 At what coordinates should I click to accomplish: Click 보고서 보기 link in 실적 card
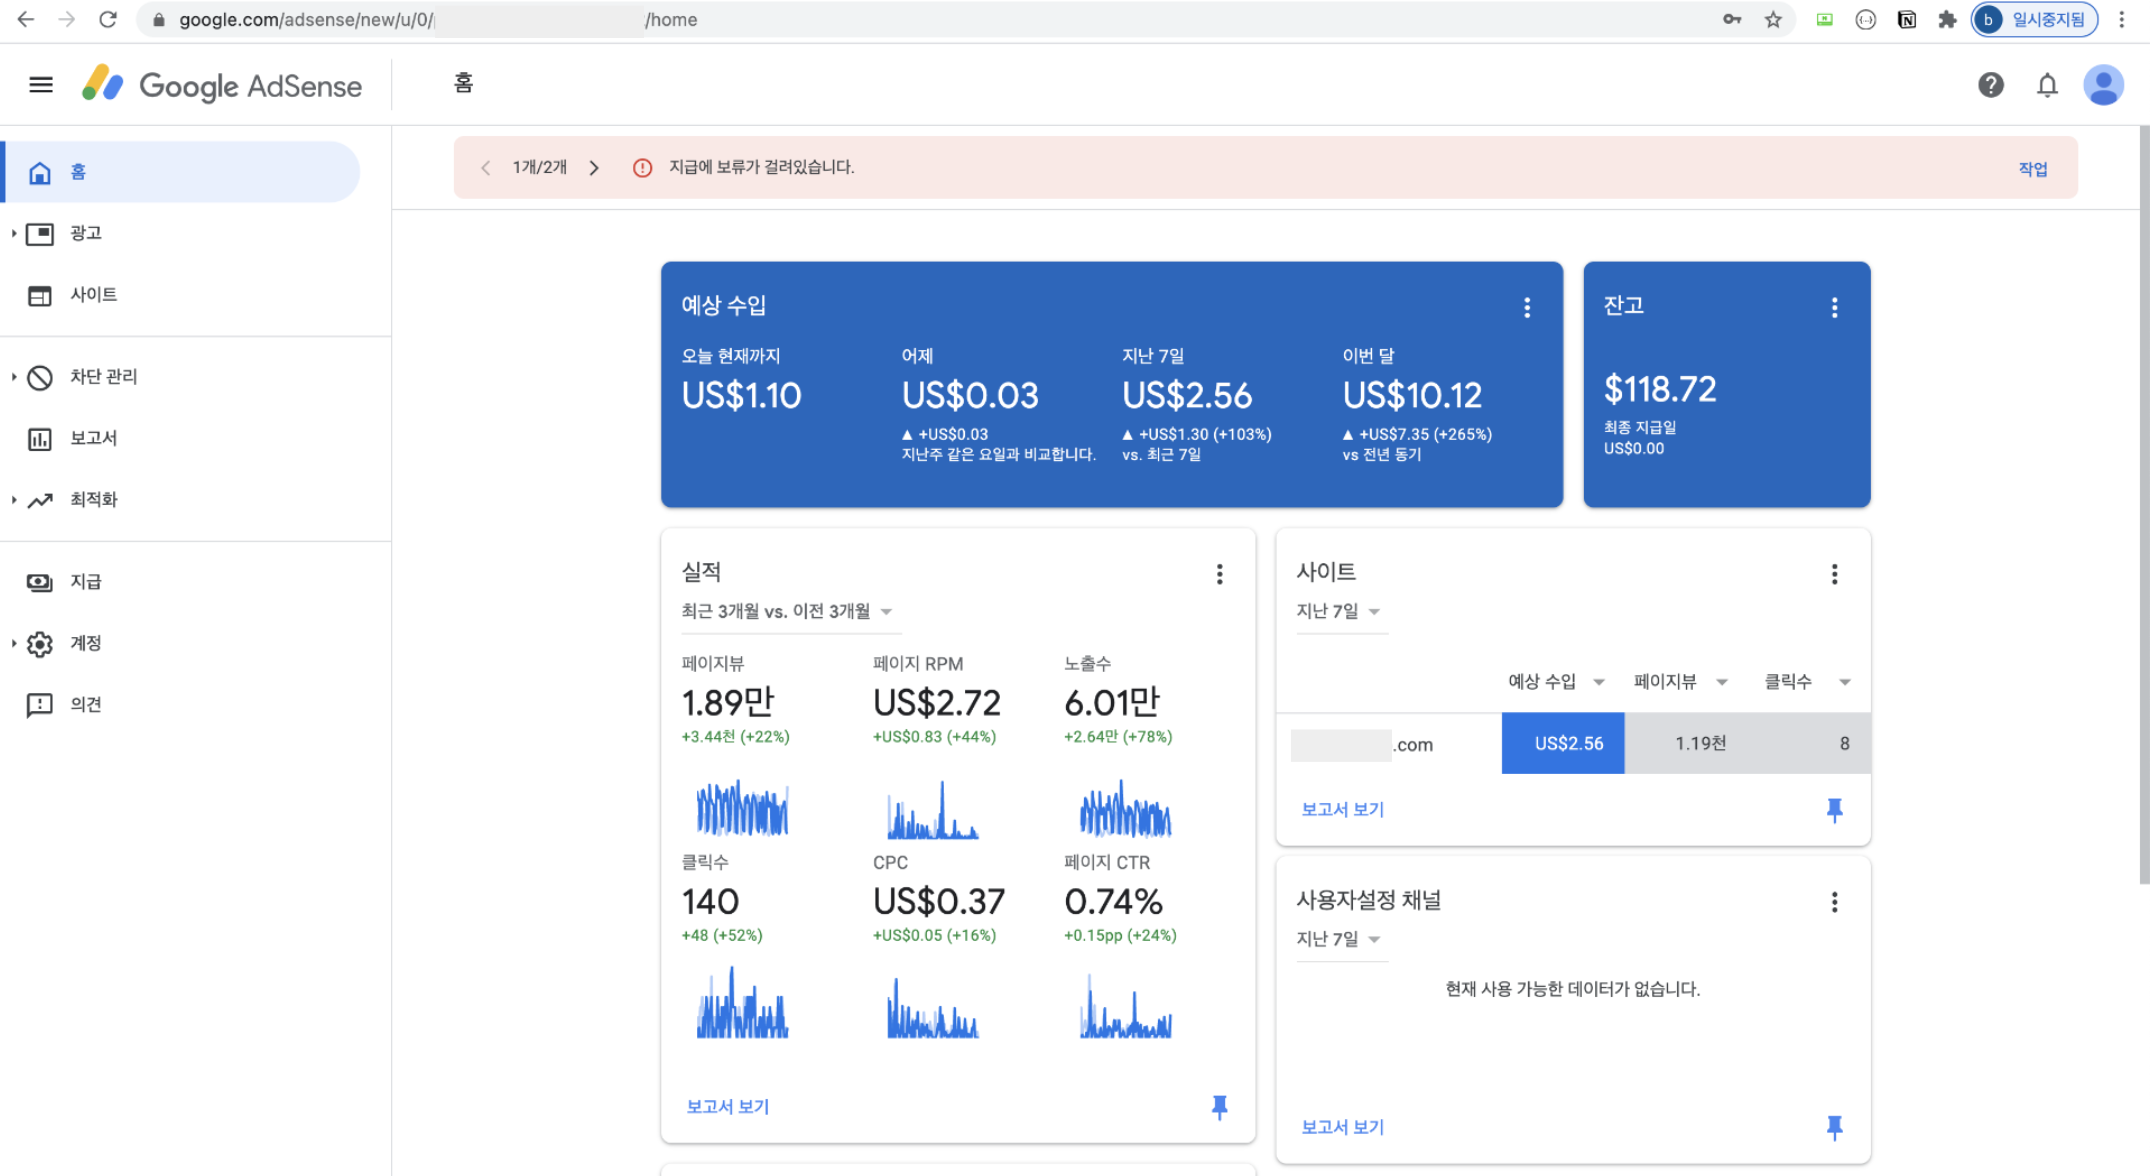tap(727, 1106)
